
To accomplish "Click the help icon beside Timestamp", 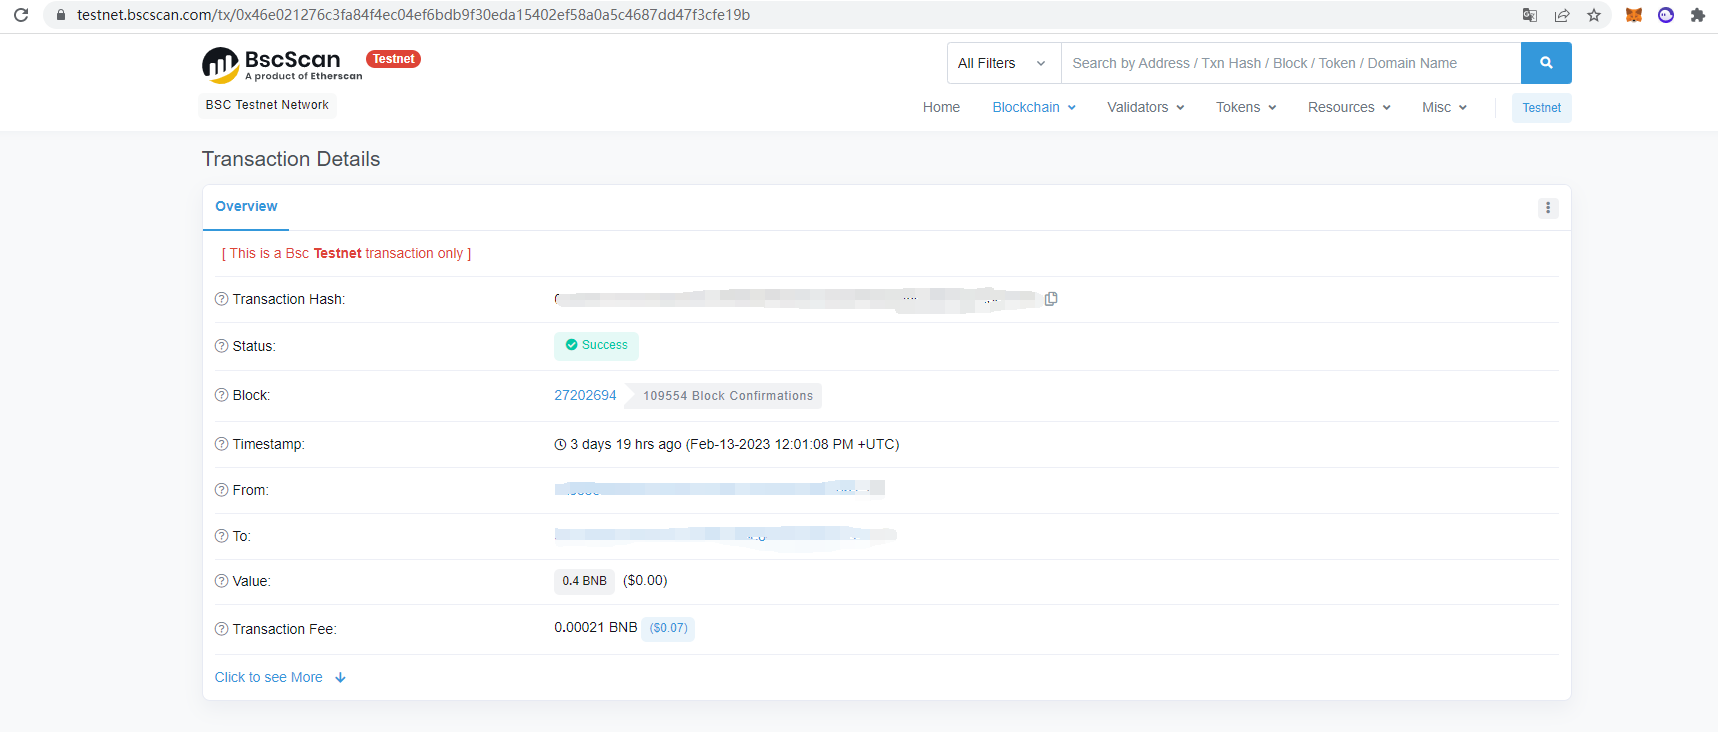I will 221,444.
